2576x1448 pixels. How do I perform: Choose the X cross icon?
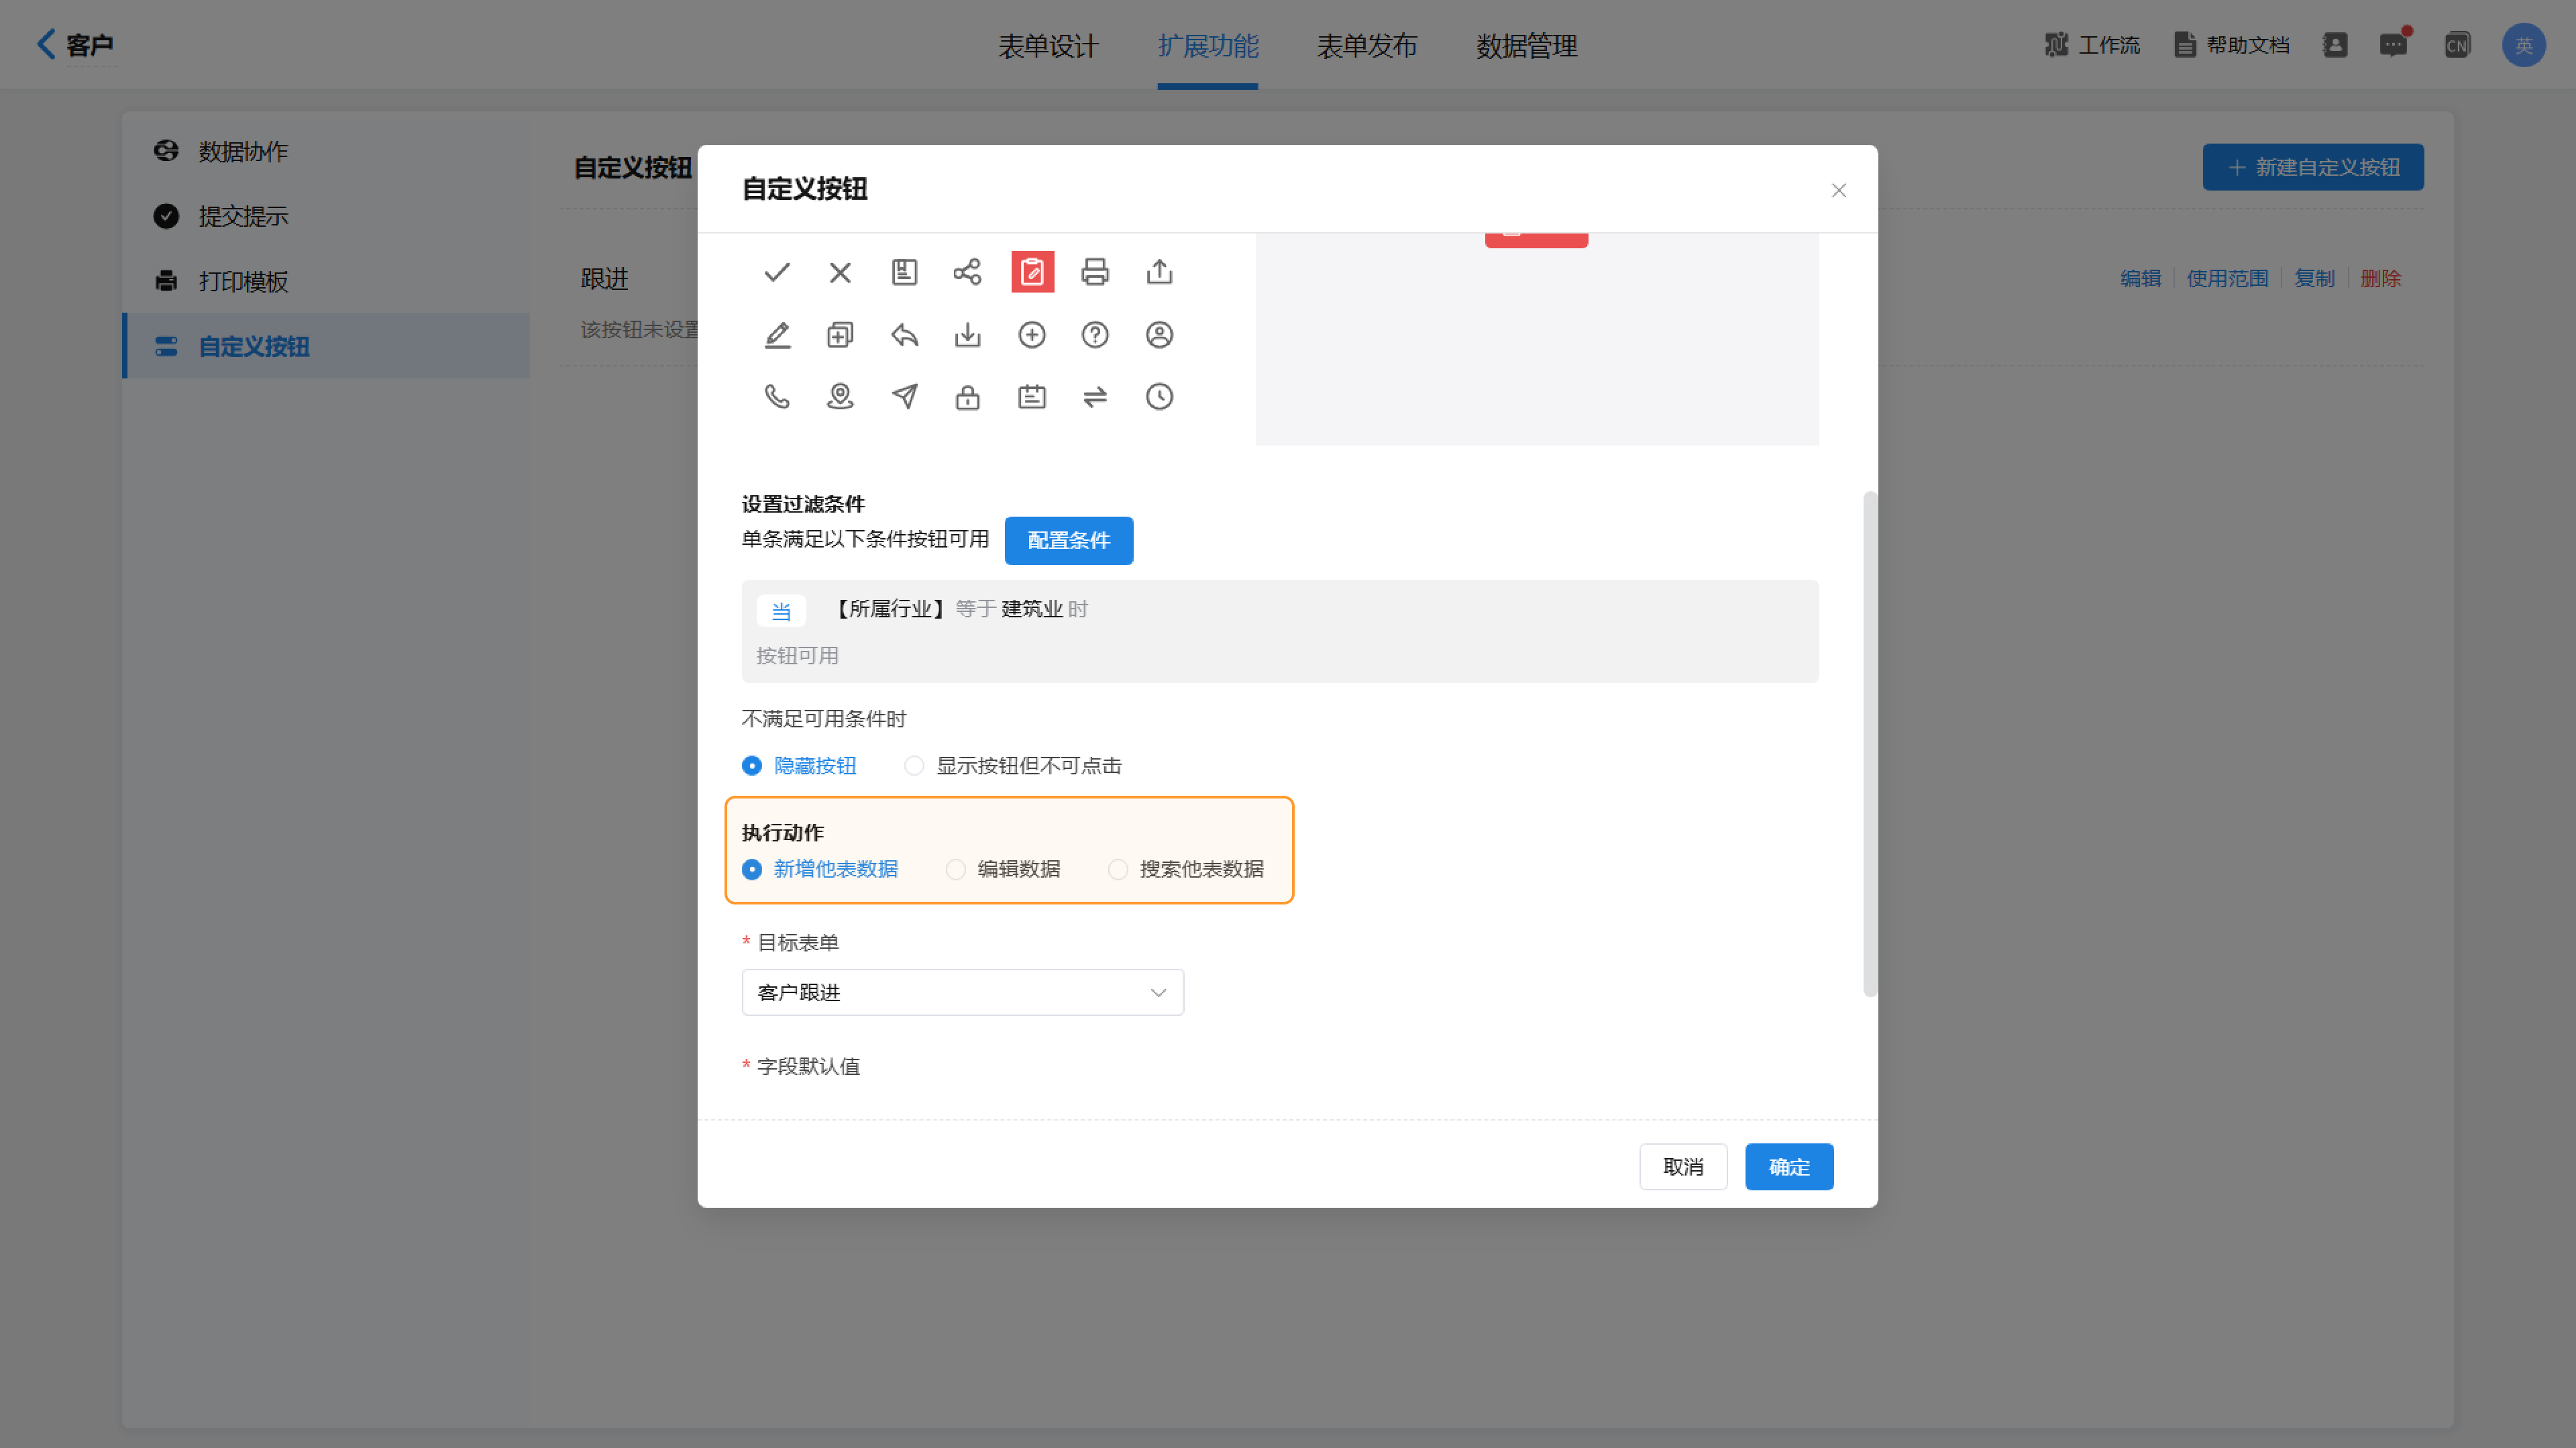(840, 272)
